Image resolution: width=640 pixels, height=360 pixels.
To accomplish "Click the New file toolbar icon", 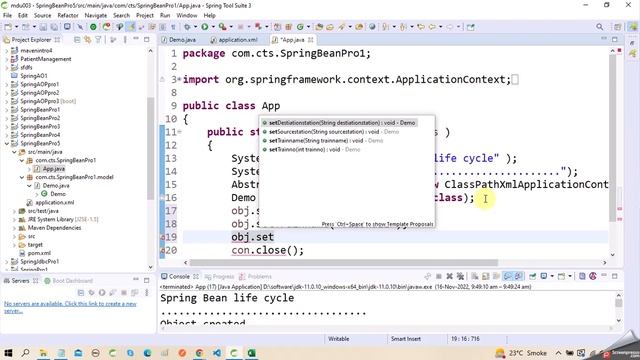I will pos(8,27).
